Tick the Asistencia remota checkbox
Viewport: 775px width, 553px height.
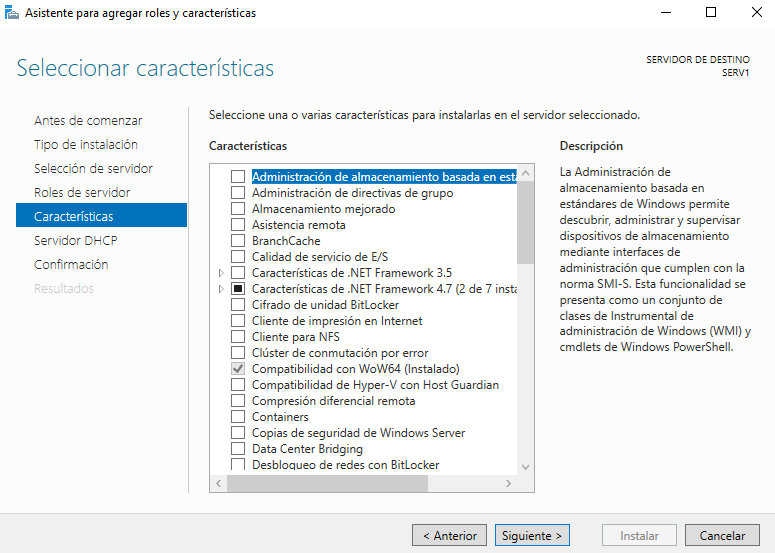[x=238, y=224]
